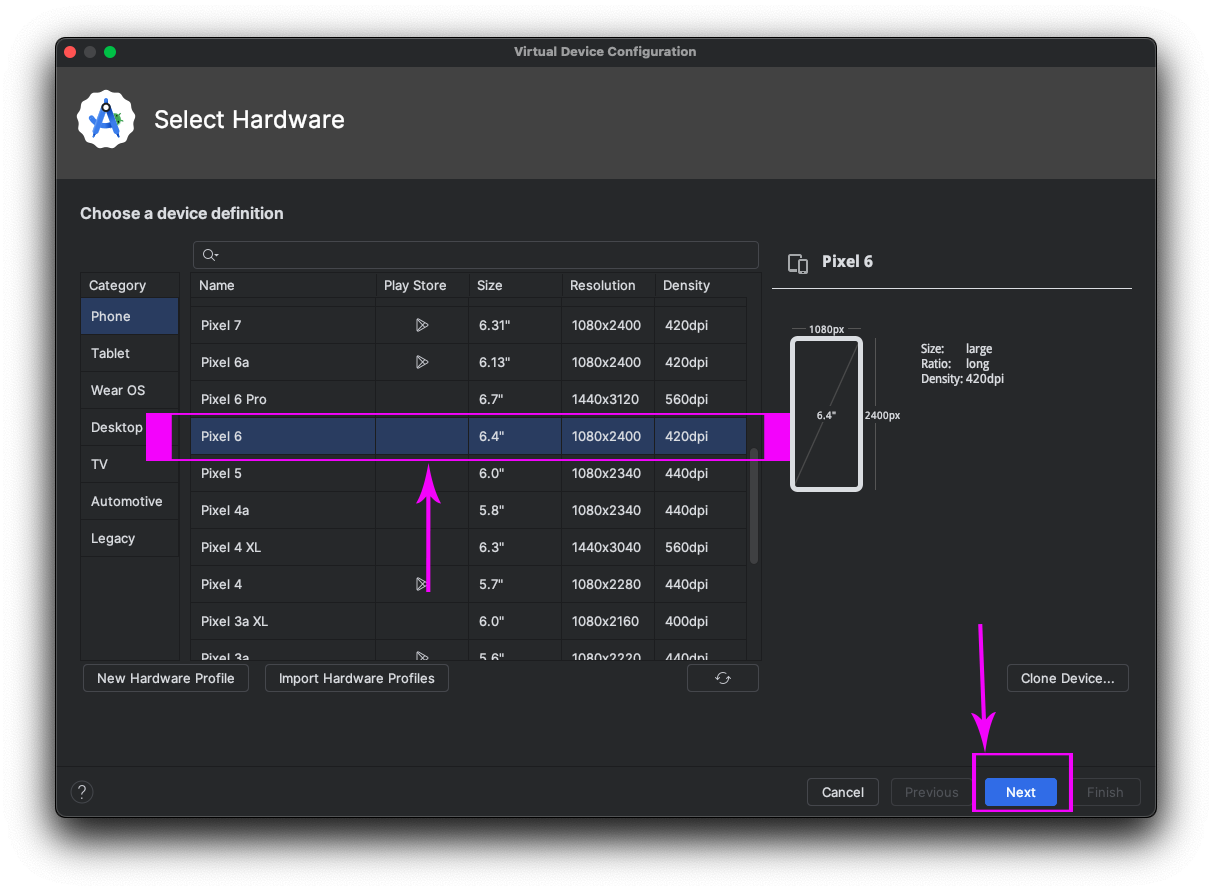Viewport: 1212px width, 891px height.
Task: Click the device icon beside the Pixel 6 heading
Action: [x=798, y=263]
